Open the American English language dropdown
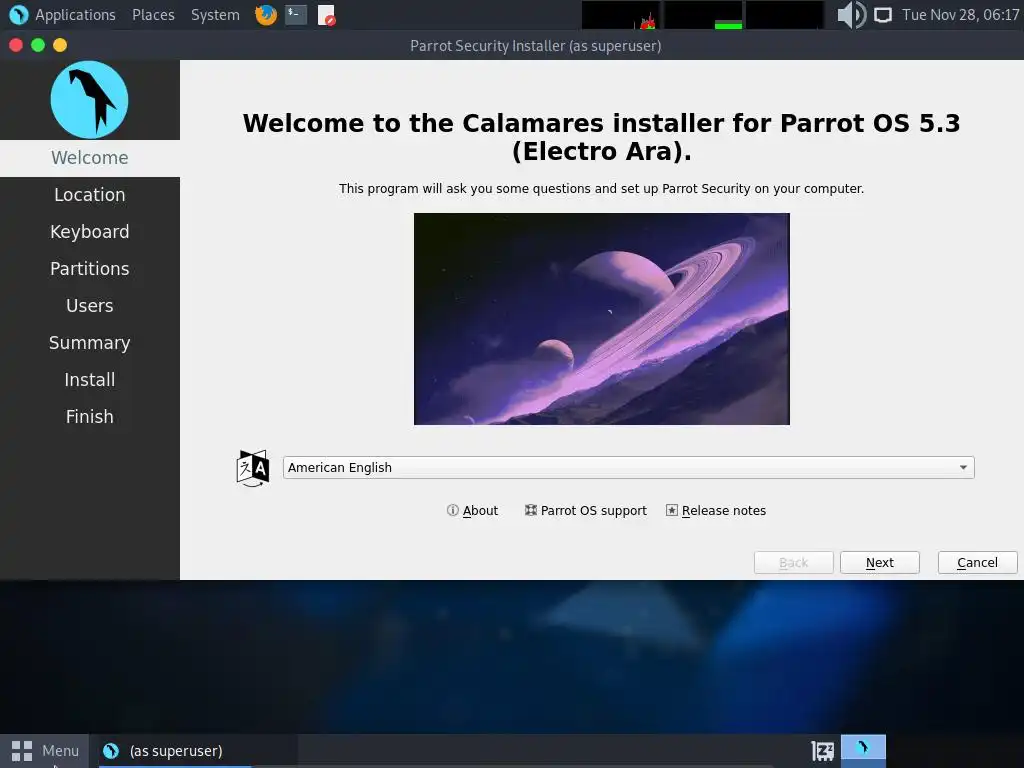Viewport: 1024px width, 768px height. (628, 468)
